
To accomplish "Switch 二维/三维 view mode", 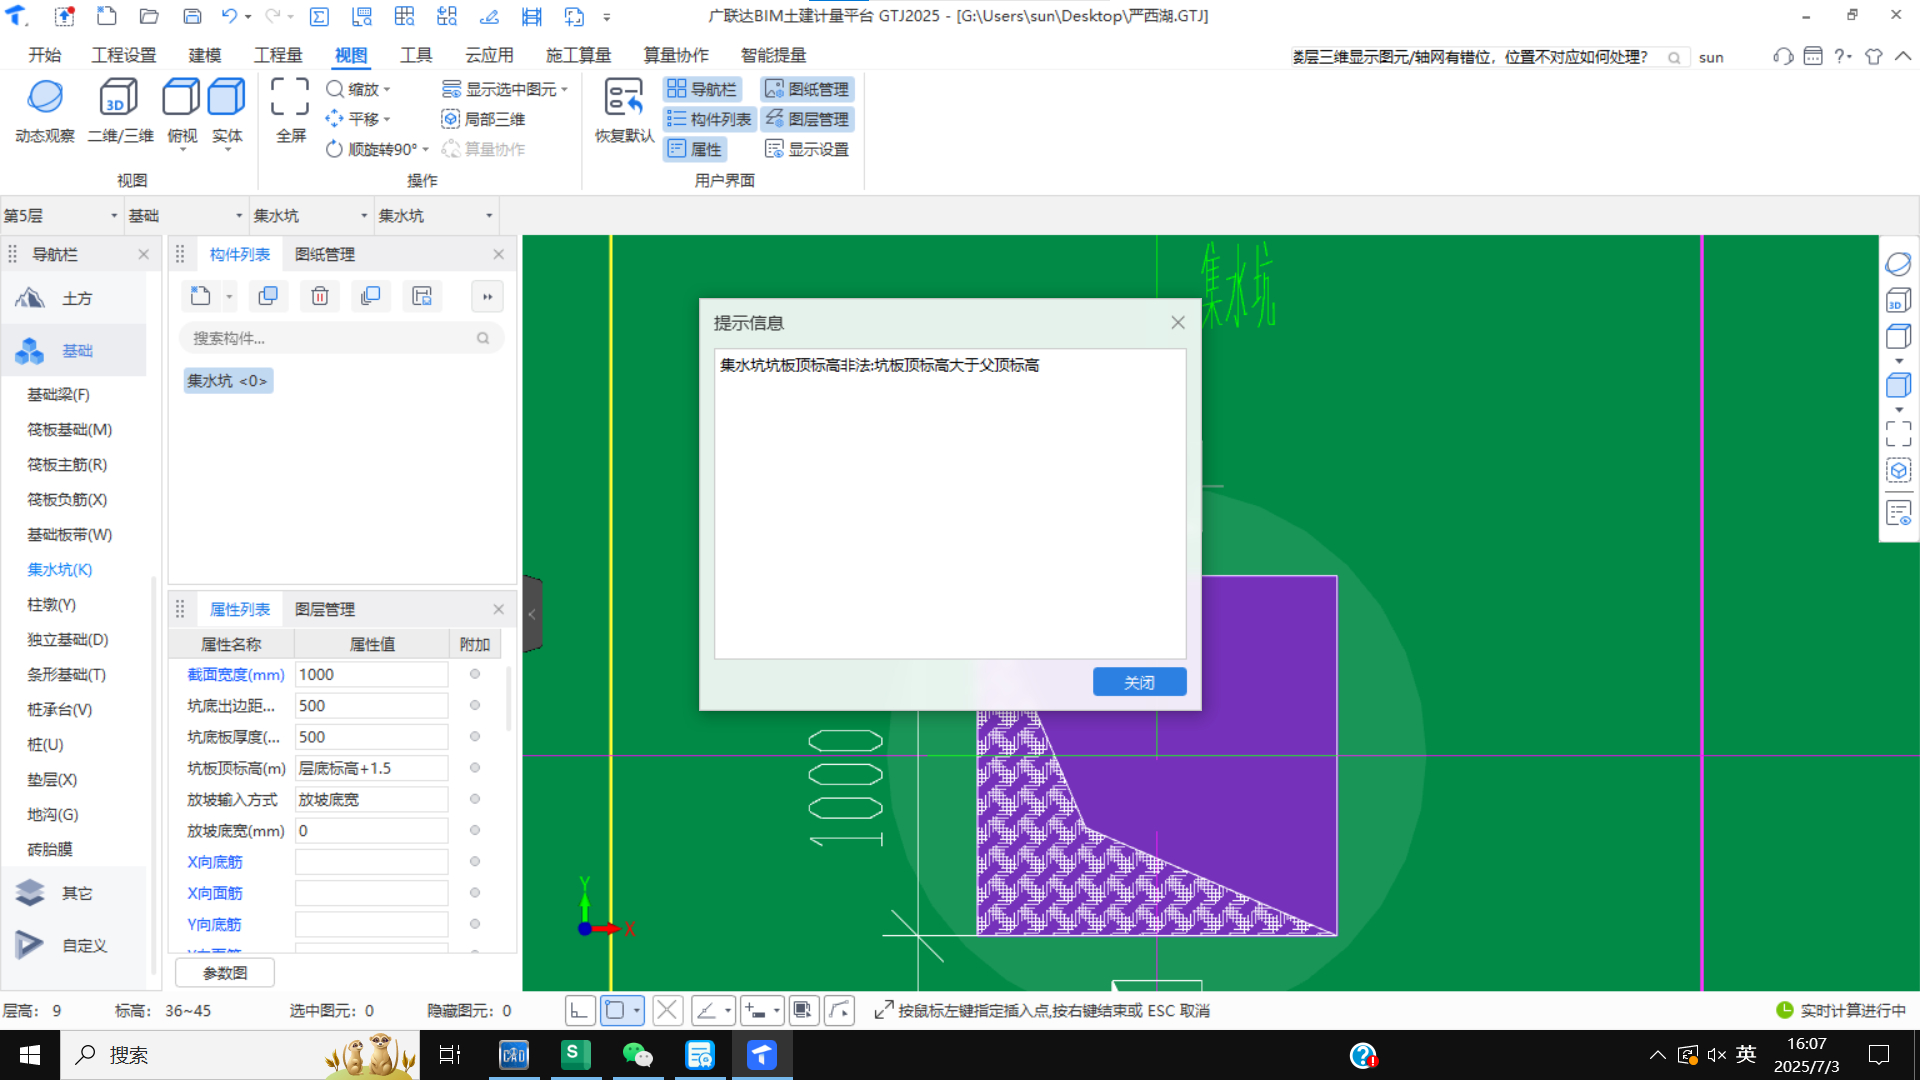I will pos(120,110).
